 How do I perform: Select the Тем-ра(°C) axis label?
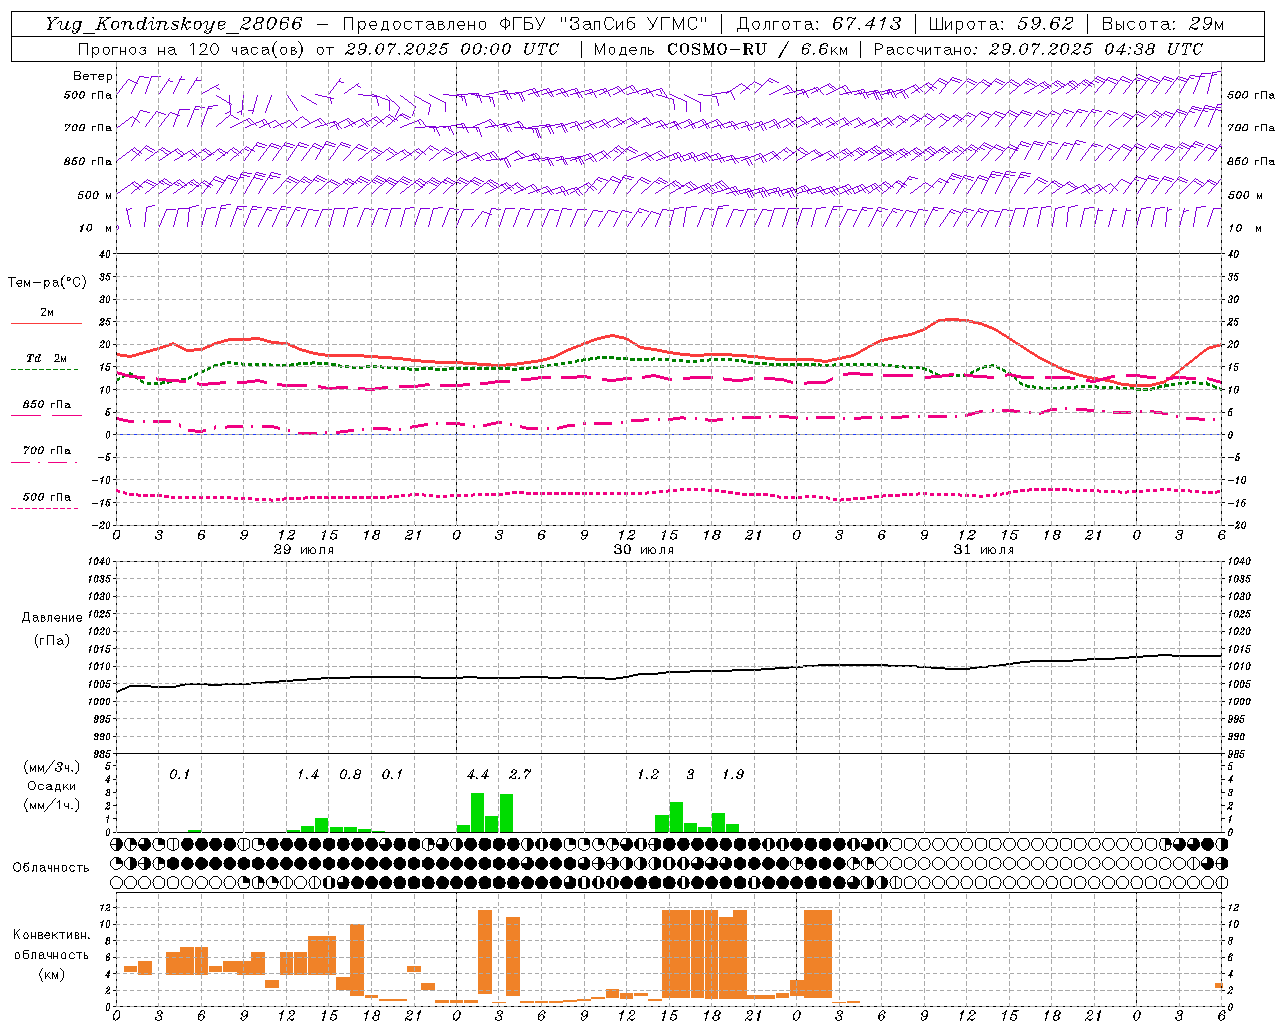47,283
